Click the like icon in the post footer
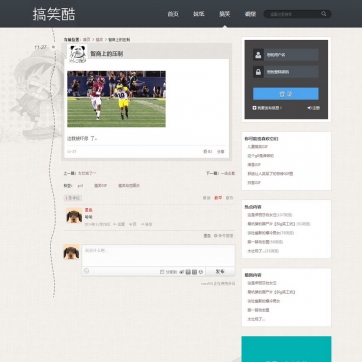 pos(207,152)
